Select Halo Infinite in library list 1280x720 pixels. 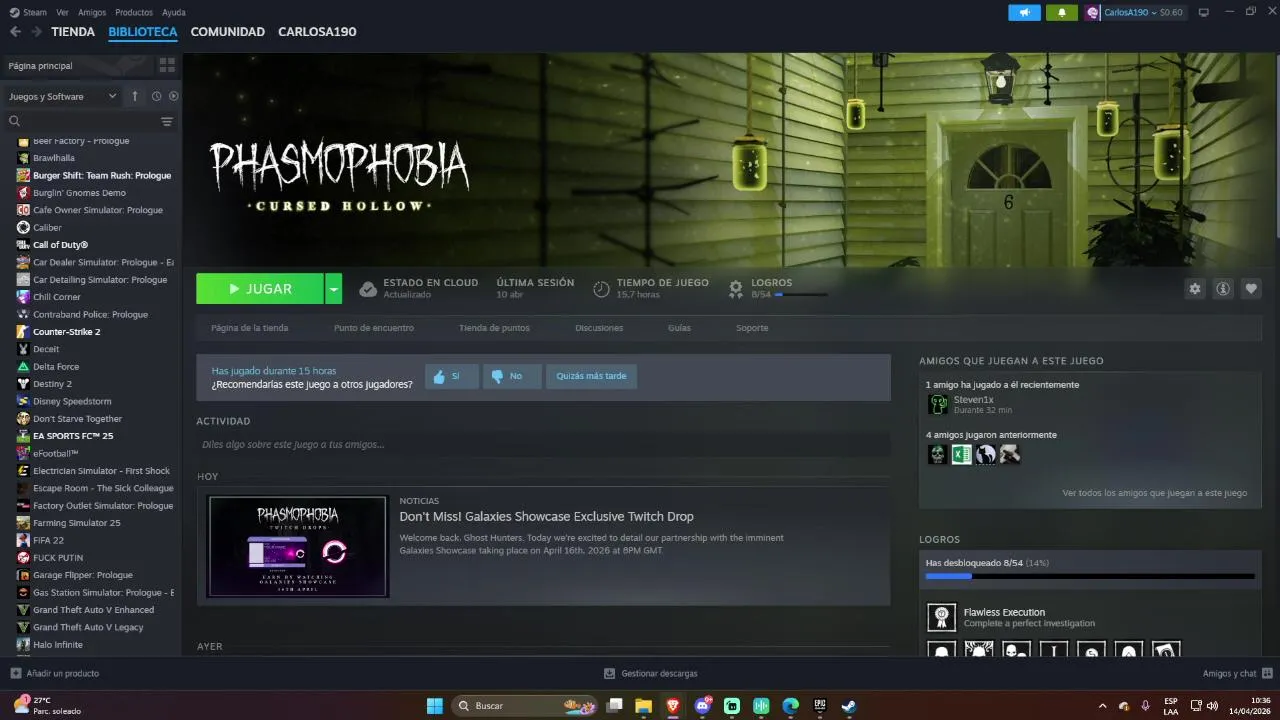click(57, 645)
